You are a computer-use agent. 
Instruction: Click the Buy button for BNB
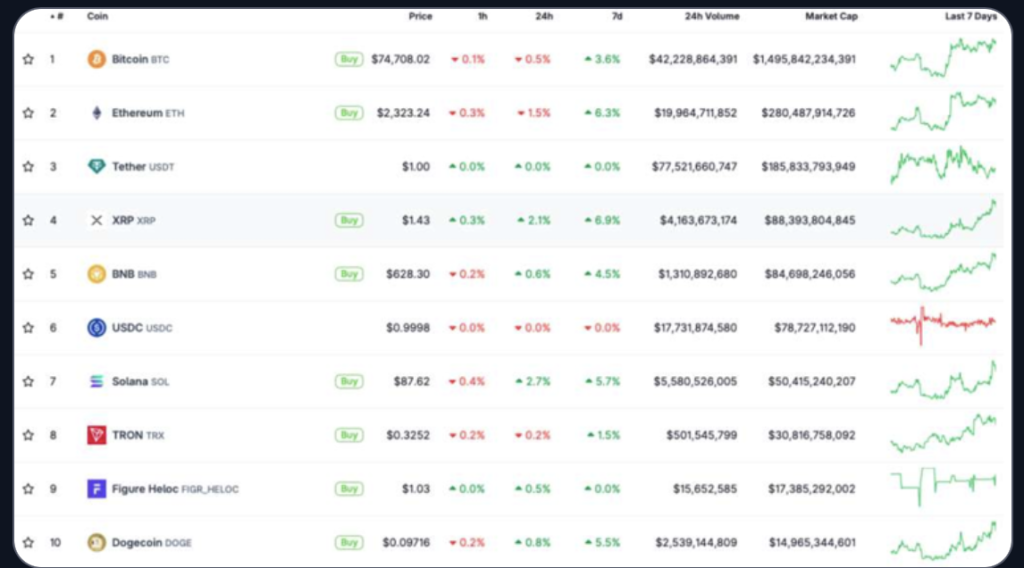click(x=349, y=274)
